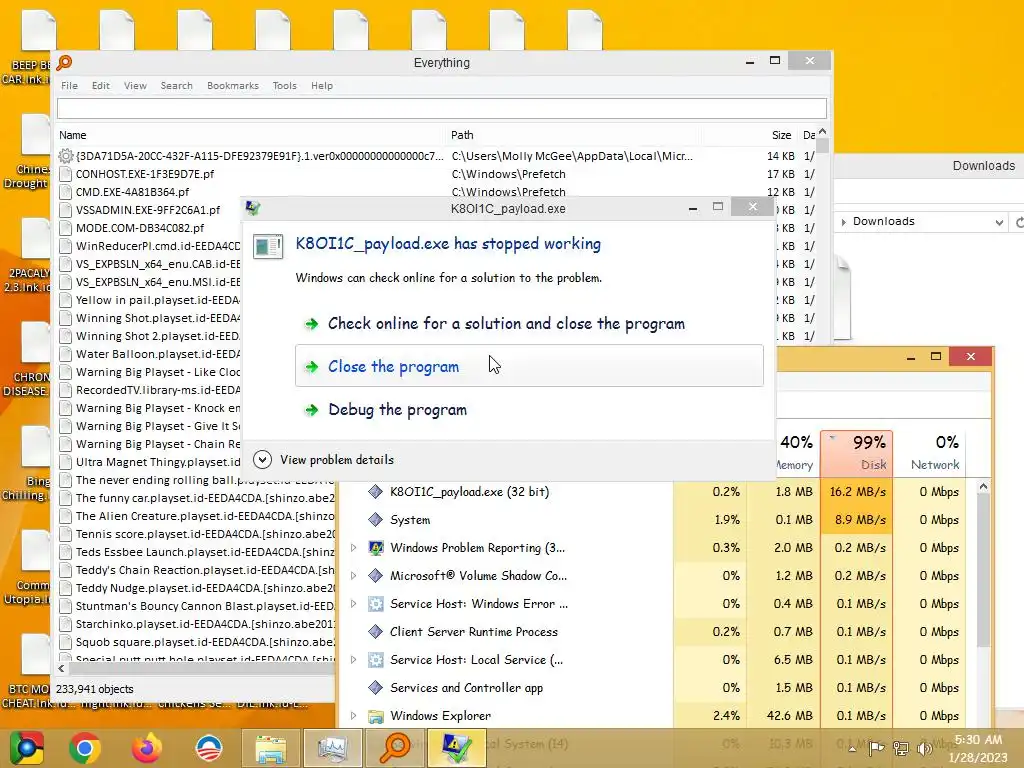The height and width of the screenshot is (768, 1024).
Task: Click the breadcrumb arrow before Downloads path
Action: 844,222
